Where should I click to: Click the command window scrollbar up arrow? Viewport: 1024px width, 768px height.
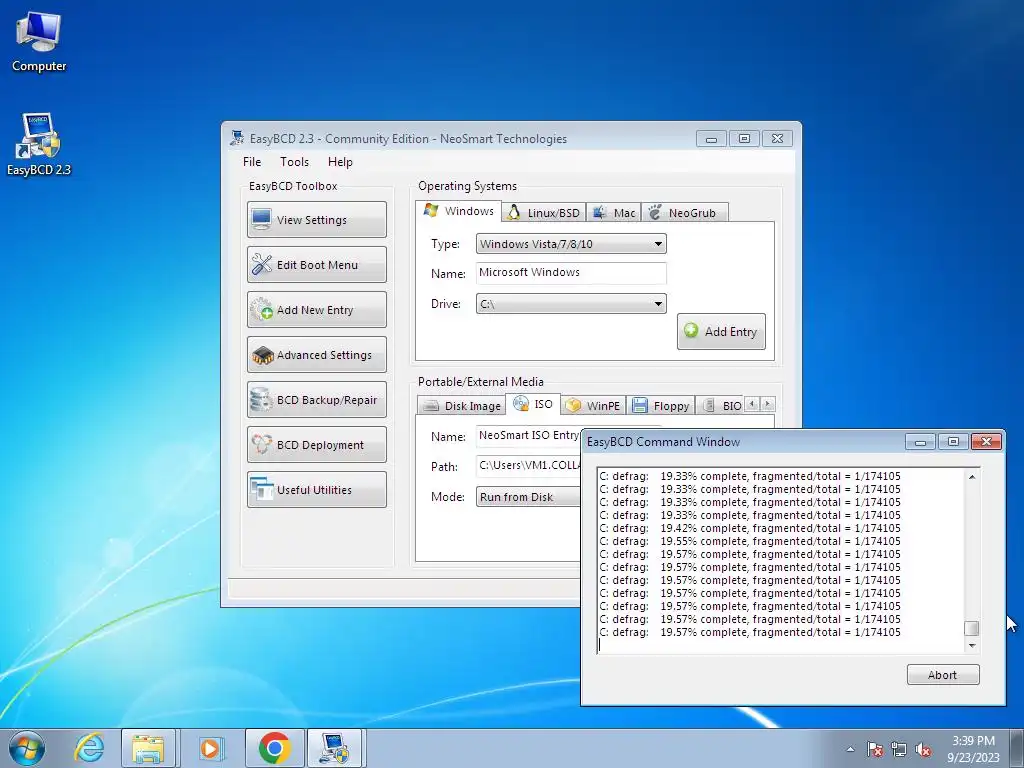click(972, 477)
